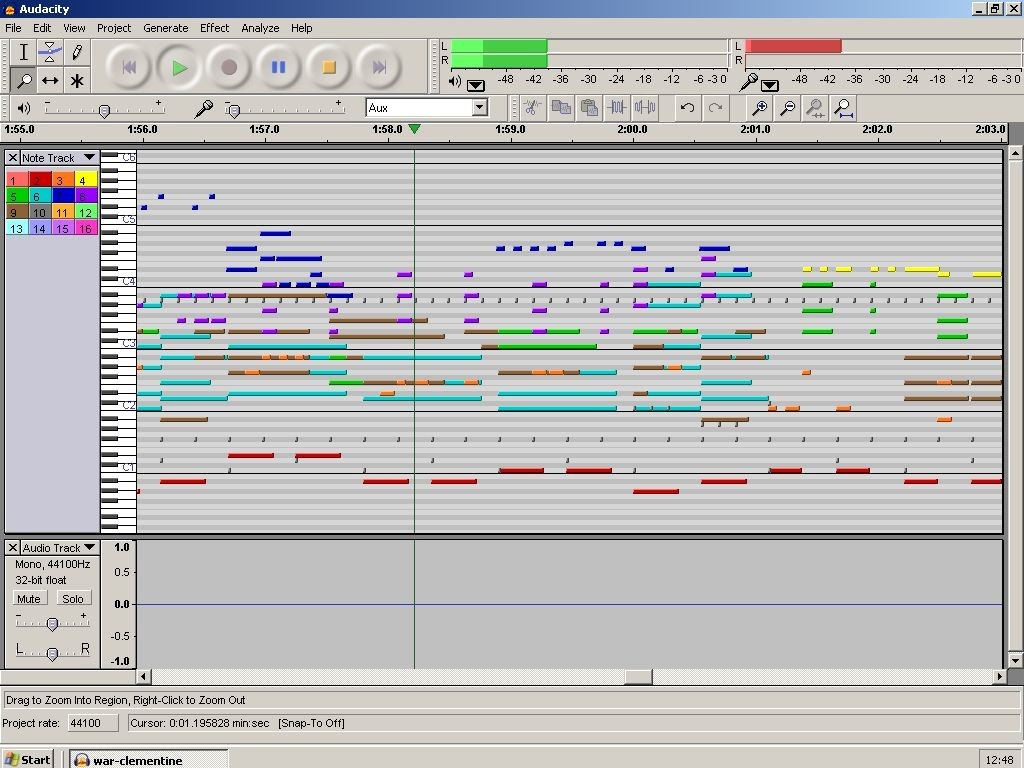The image size is (1024, 768).
Task: Toggle Note Track channel 3
Action: (x=63, y=180)
